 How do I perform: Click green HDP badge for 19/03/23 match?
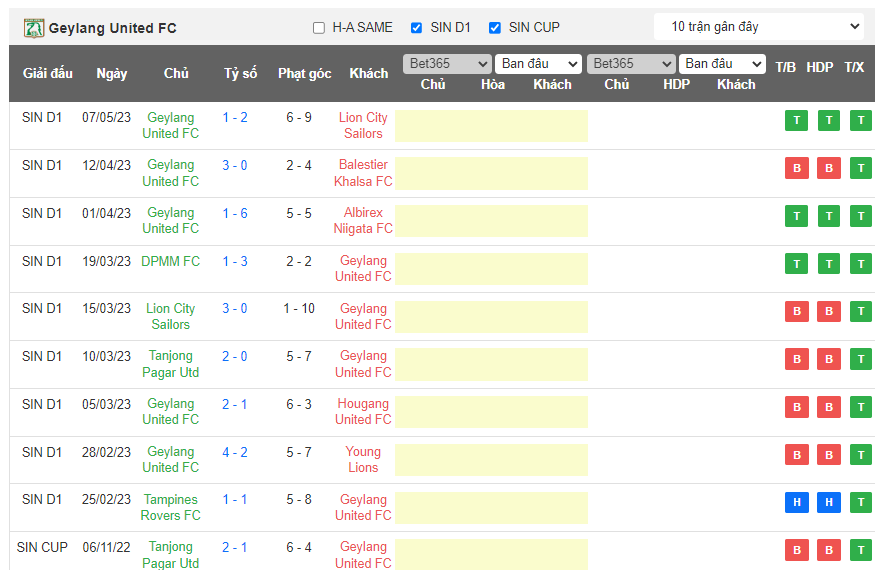[x=828, y=264]
